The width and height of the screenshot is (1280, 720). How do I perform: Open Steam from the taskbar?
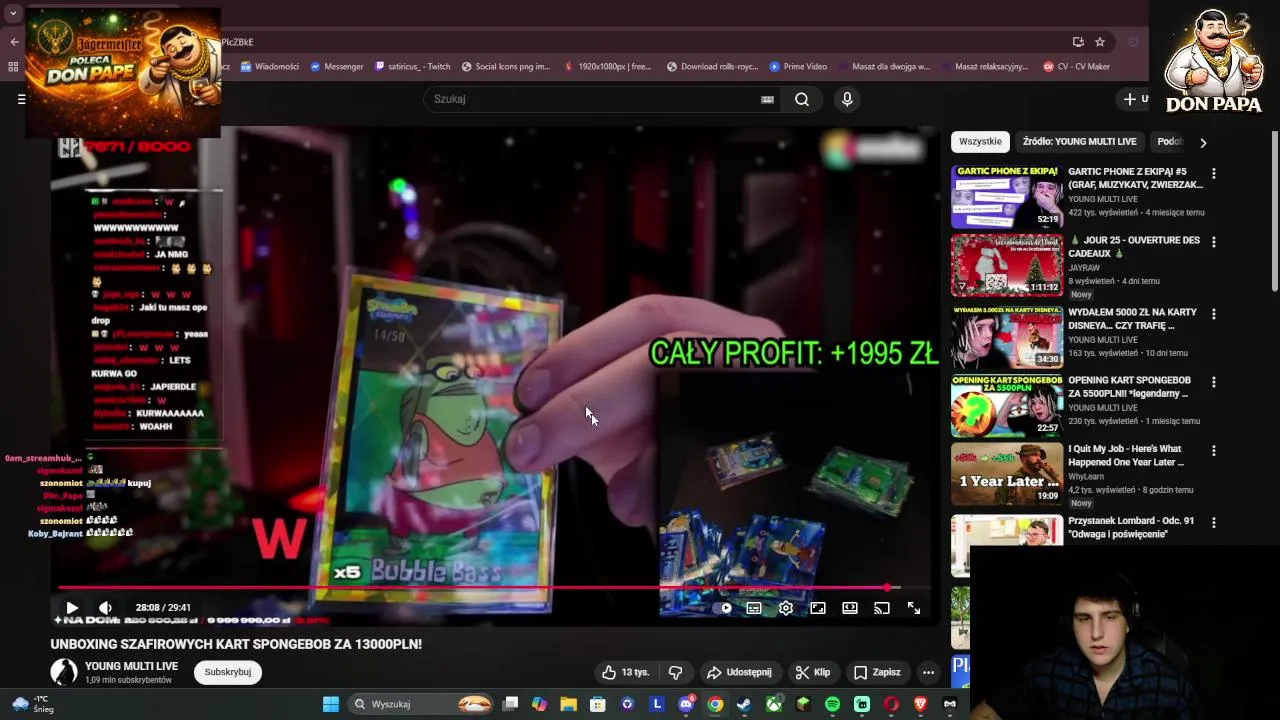pos(744,704)
